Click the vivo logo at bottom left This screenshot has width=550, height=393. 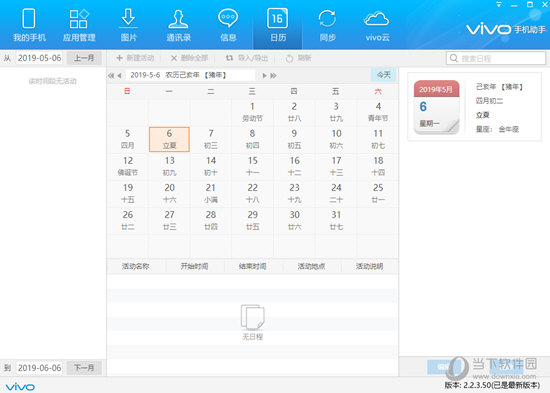click(x=20, y=387)
